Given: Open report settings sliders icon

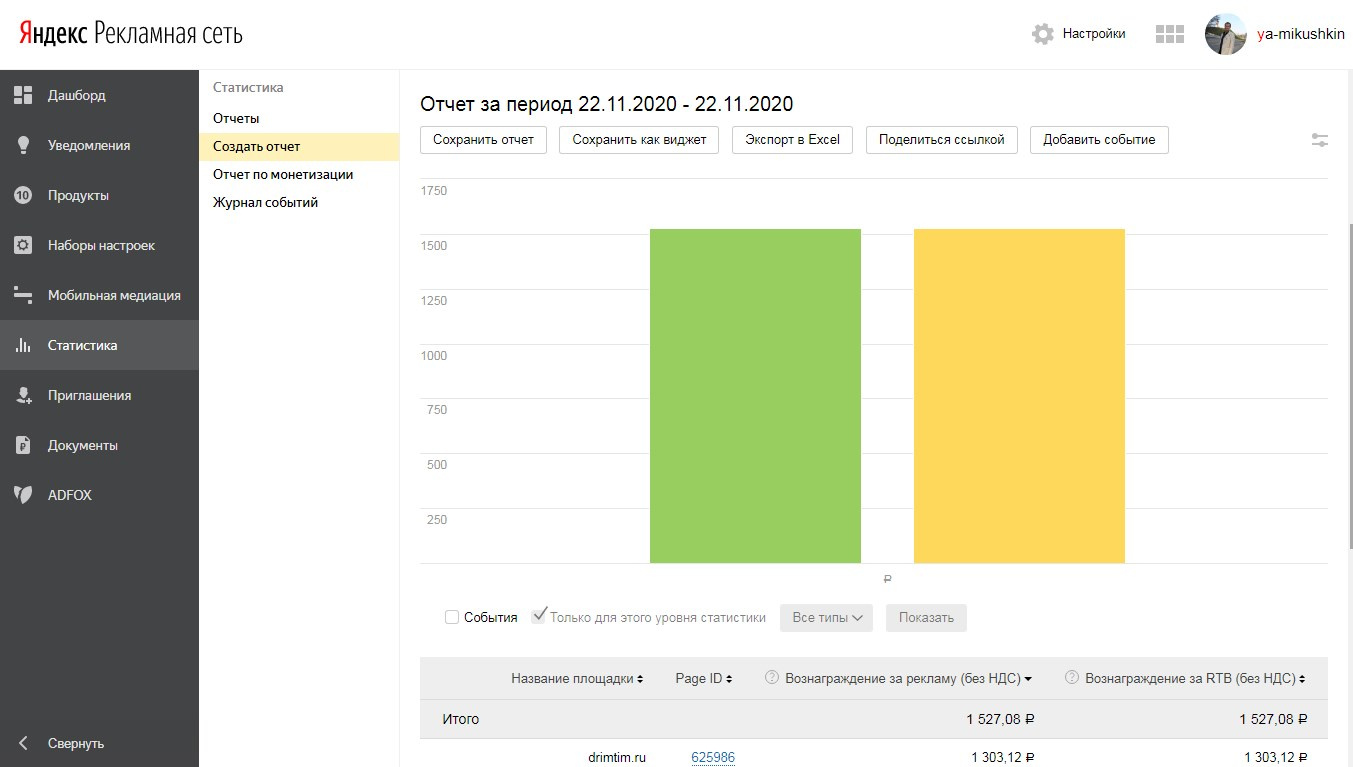Looking at the screenshot, I should click(1320, 140).
